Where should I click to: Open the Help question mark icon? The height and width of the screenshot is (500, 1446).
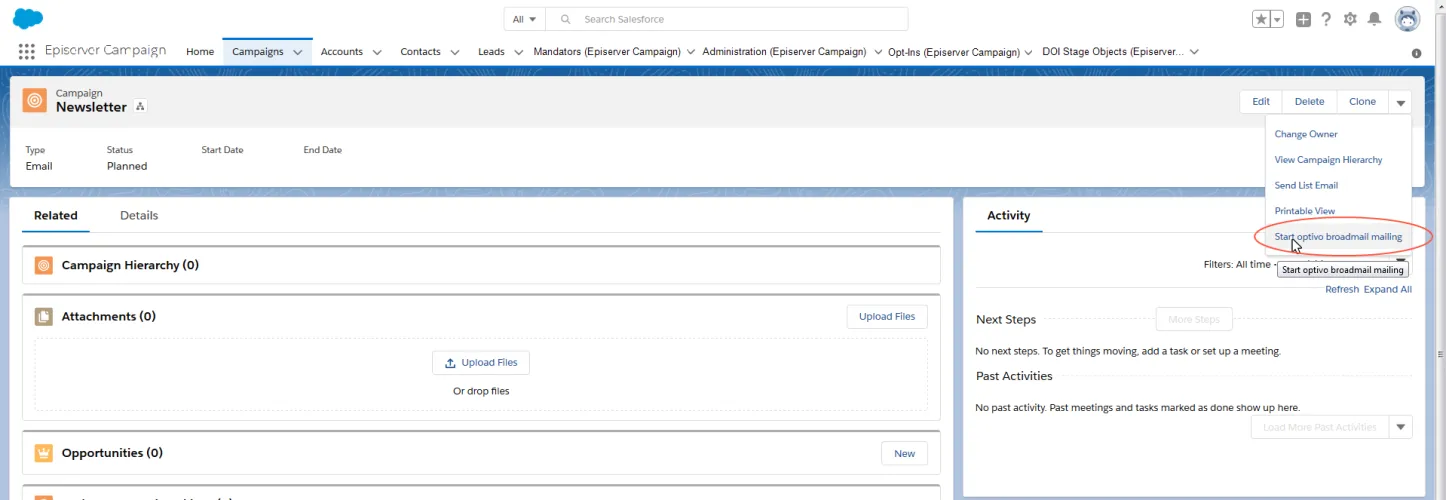pos(1326,19)
